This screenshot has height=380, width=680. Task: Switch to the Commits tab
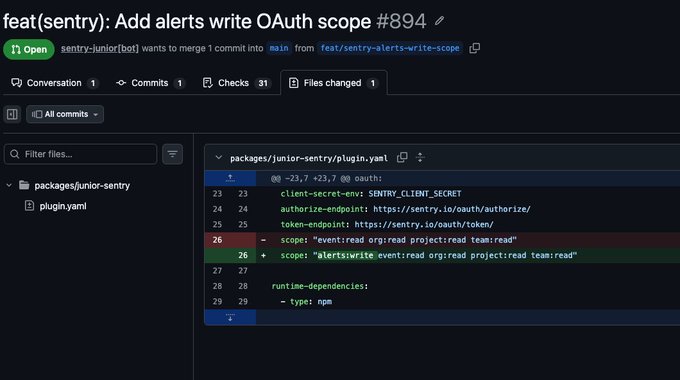point(150,83)
